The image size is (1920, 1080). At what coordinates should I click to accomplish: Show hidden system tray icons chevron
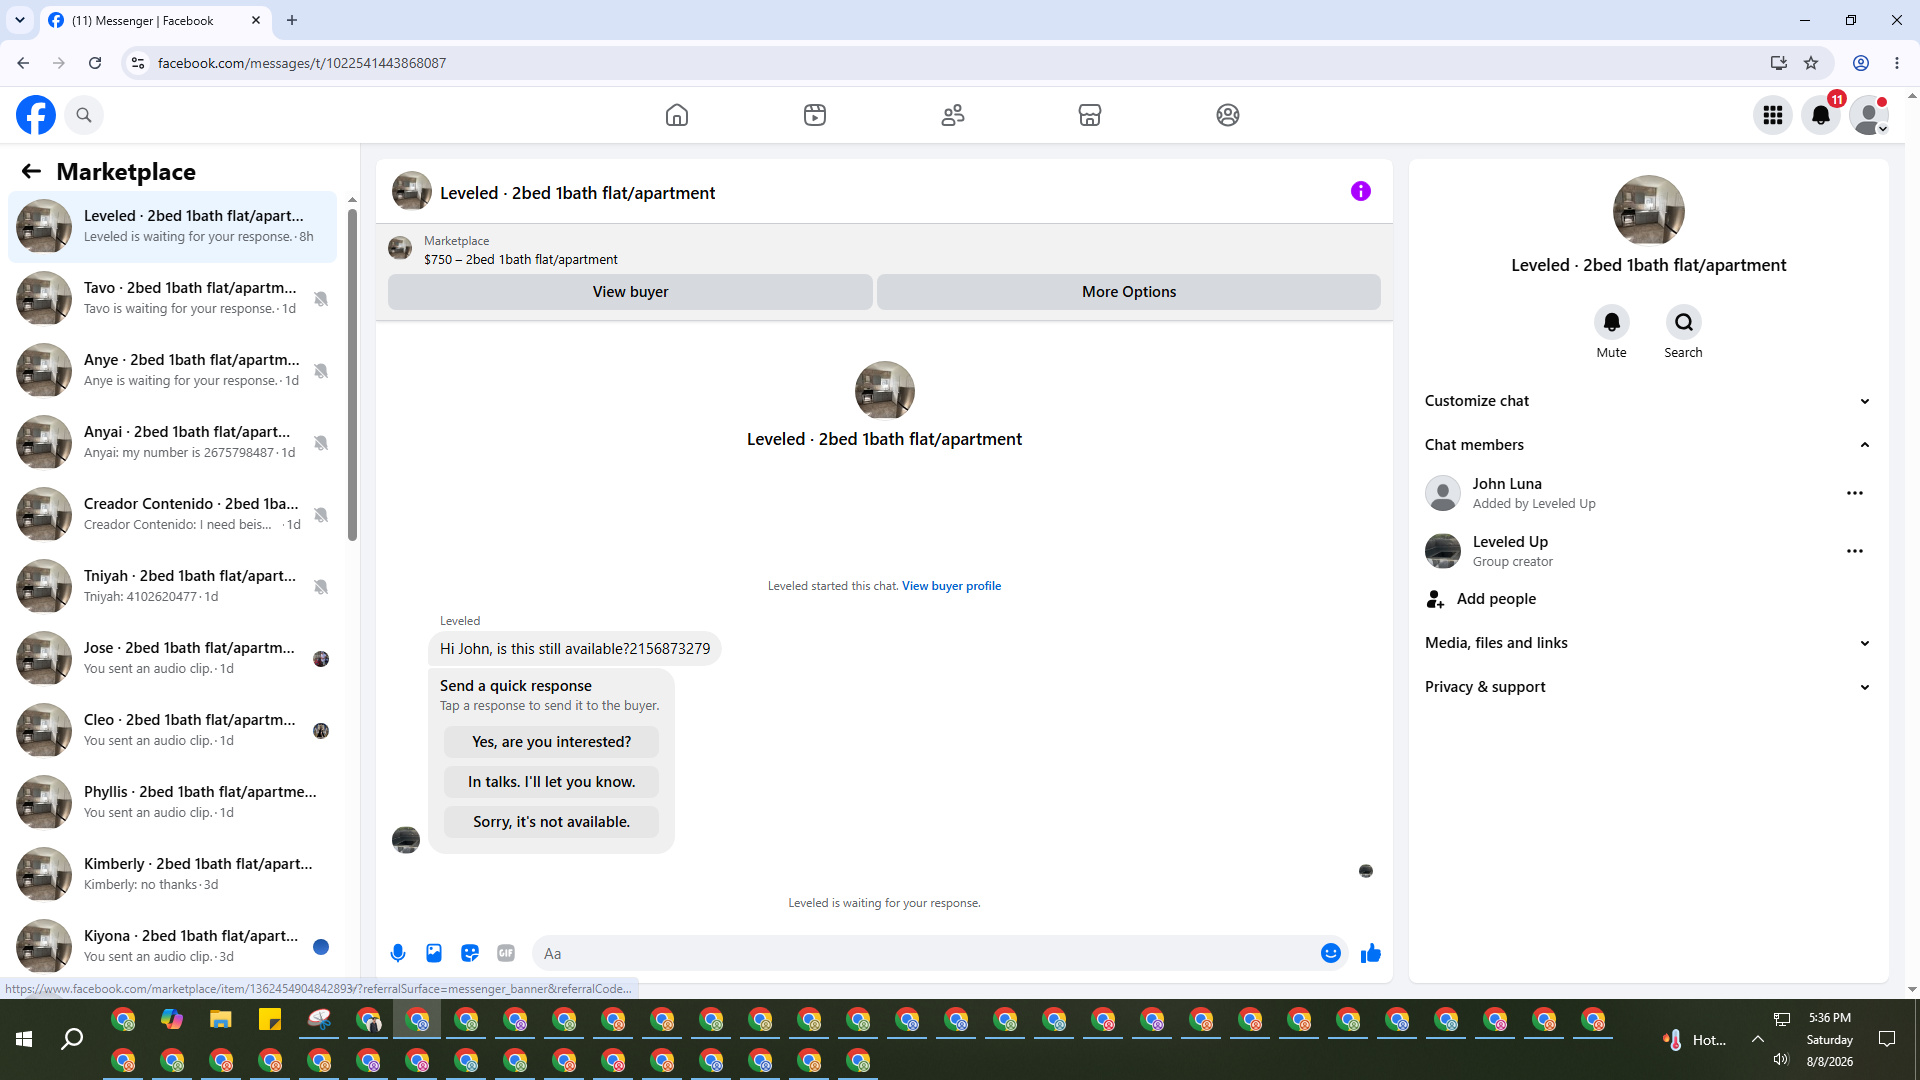(1757, 1039)
